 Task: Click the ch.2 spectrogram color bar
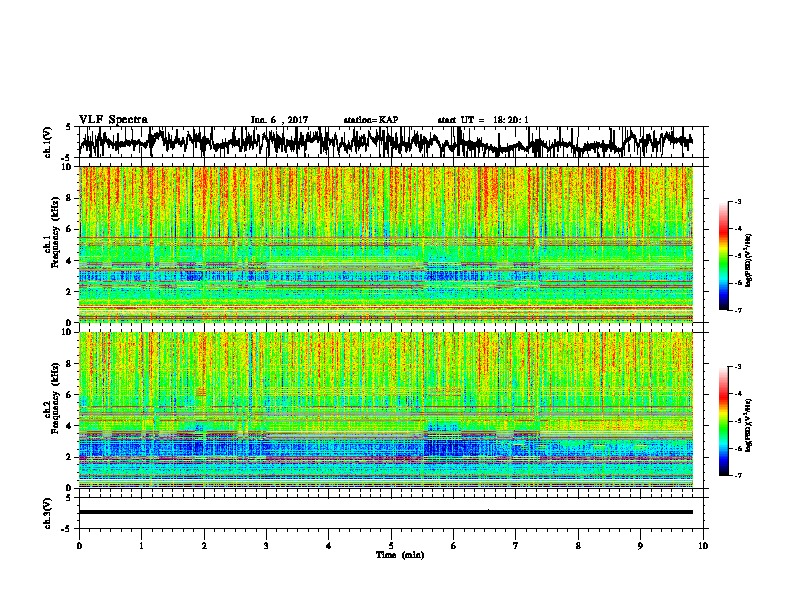pos(723,421)
